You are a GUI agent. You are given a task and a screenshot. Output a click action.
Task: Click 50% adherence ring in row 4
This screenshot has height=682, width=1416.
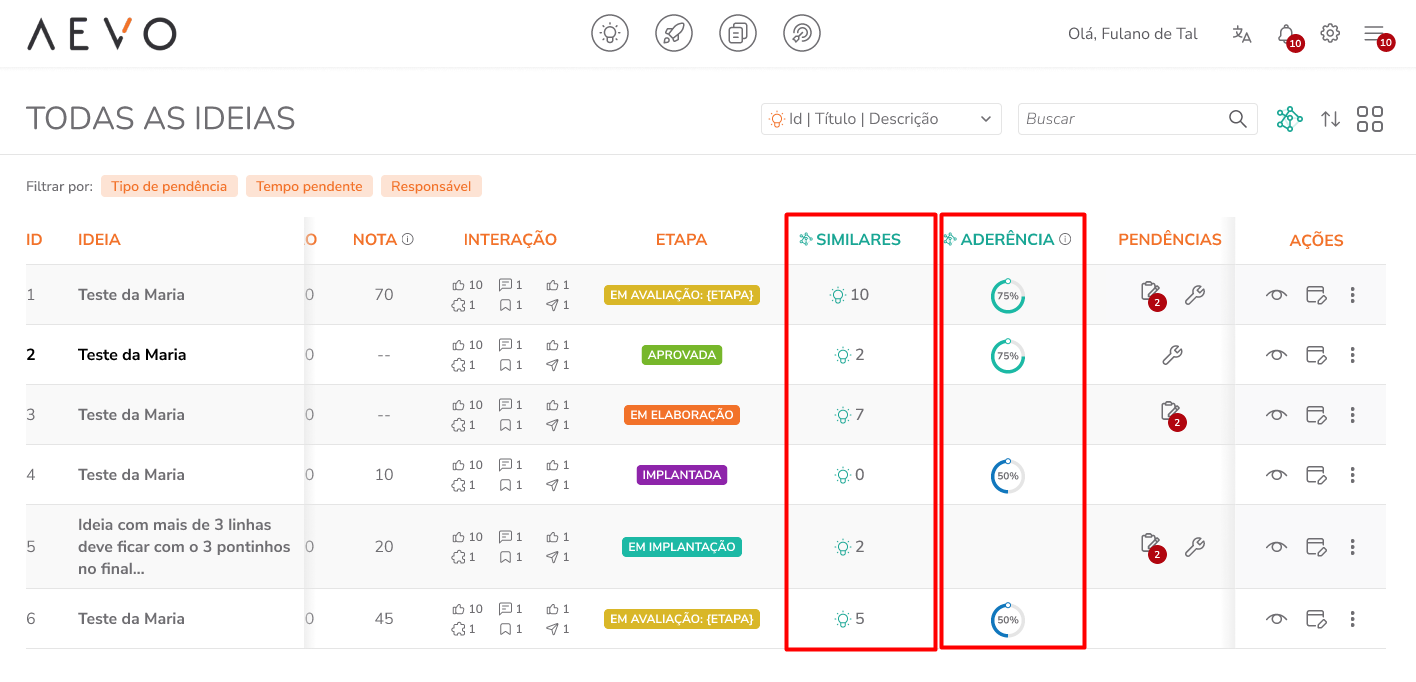(x=1008, y=476)
